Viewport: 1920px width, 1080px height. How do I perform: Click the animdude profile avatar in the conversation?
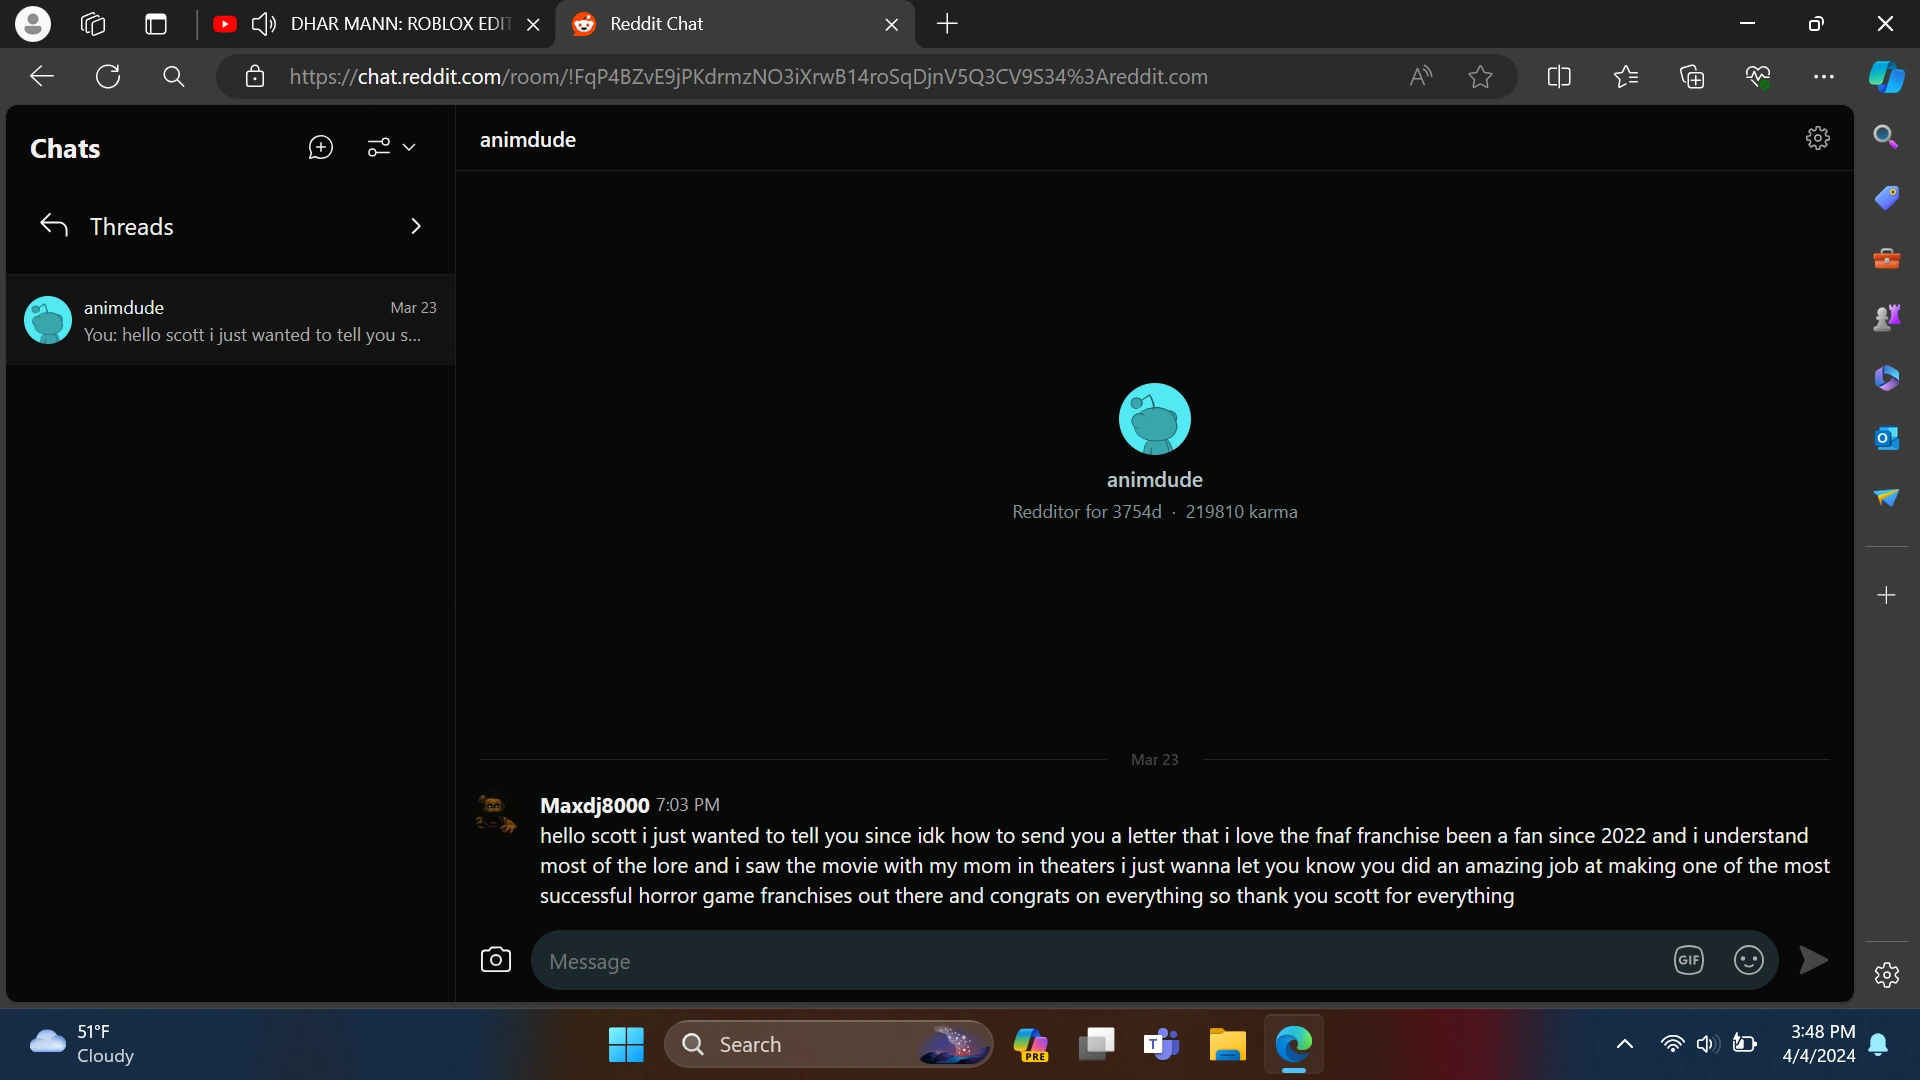[1154, 419]
